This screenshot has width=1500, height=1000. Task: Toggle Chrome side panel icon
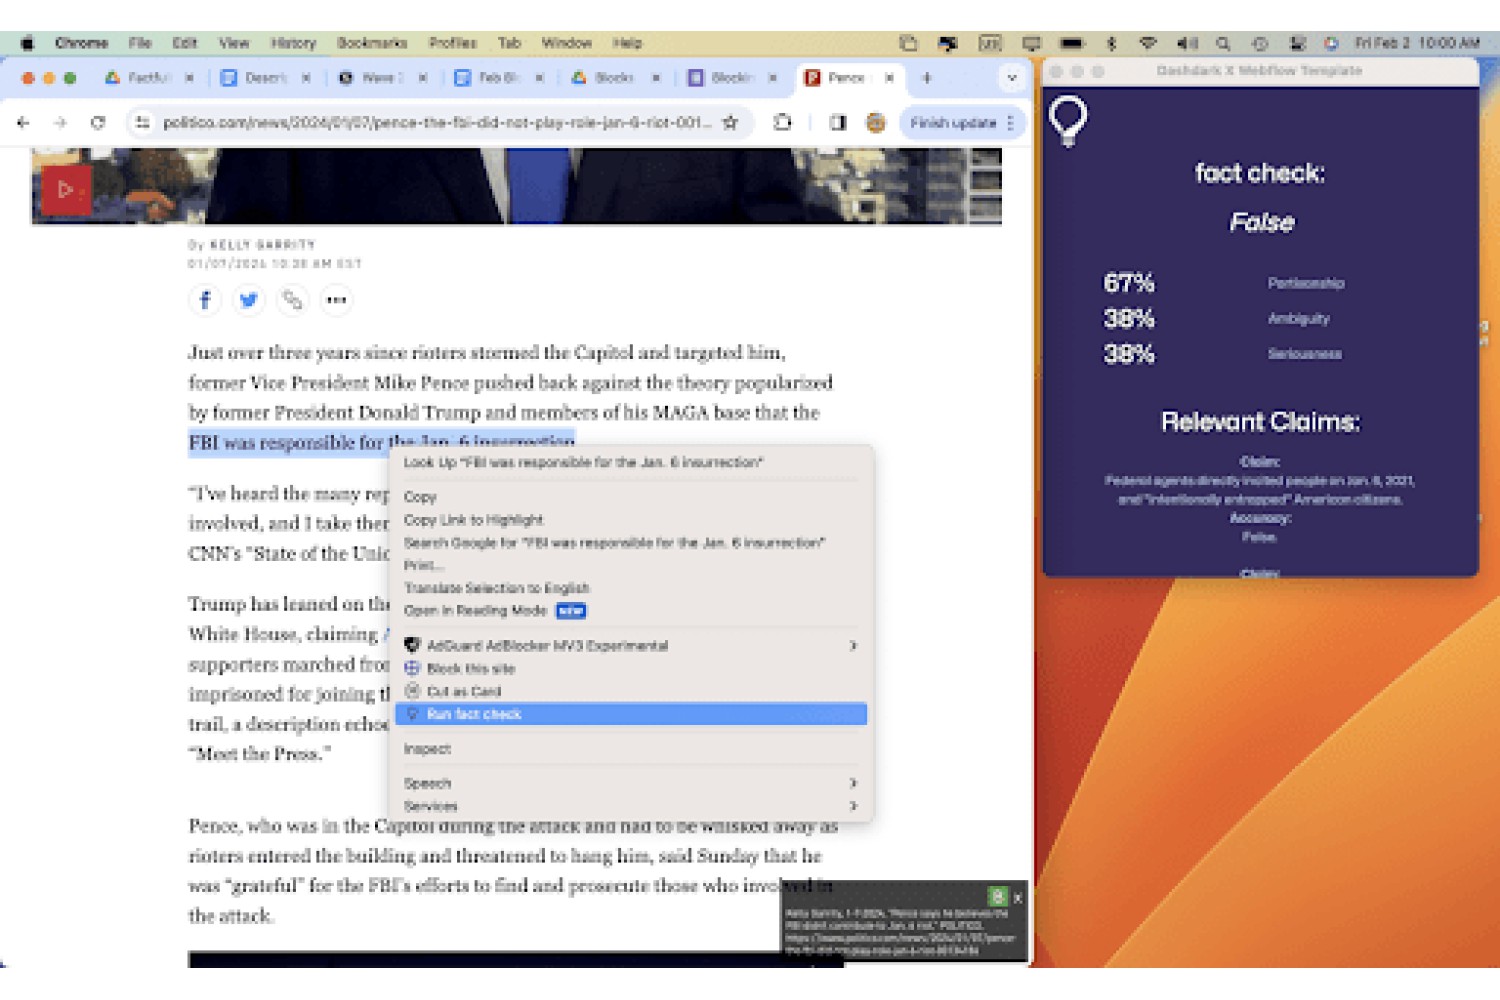[x=838, y=122]
